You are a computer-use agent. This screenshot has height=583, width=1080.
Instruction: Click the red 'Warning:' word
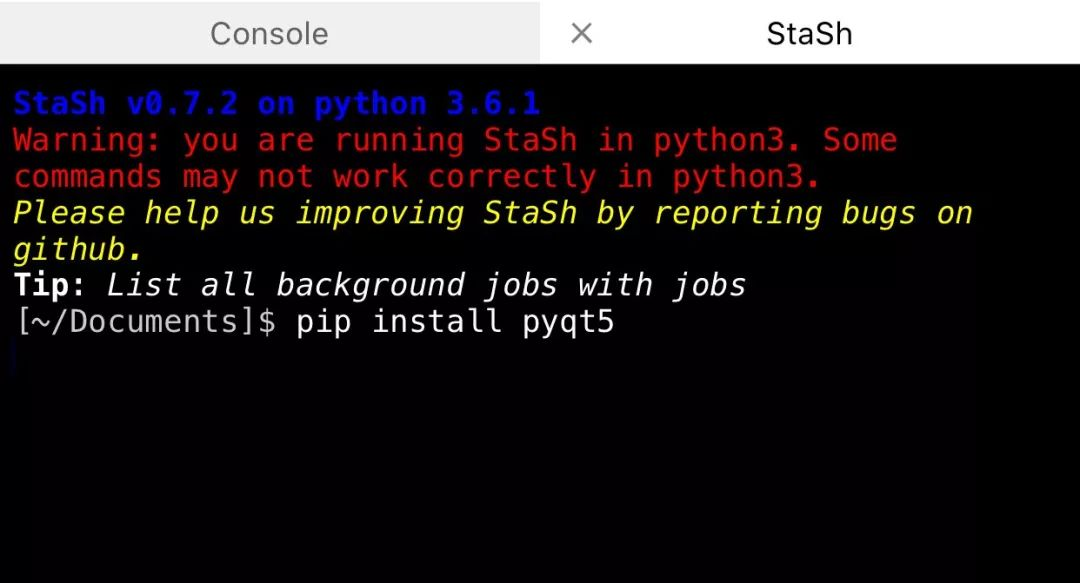pyautogui.click(x=87, y=141)
